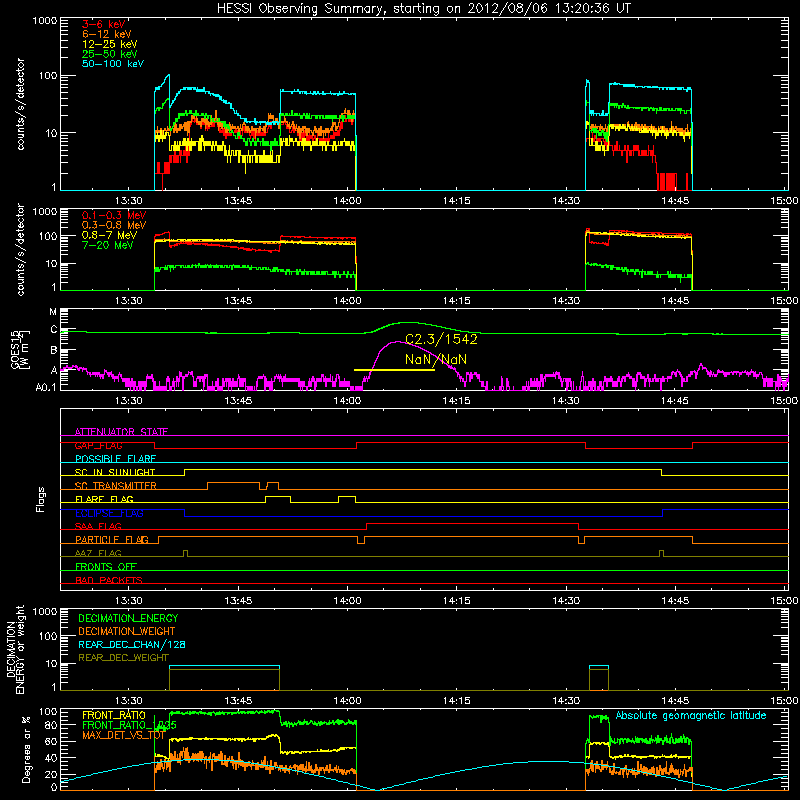800x800 pixels.
Task: Select the 12-25 keV legend label
Action: coord(109,44)
